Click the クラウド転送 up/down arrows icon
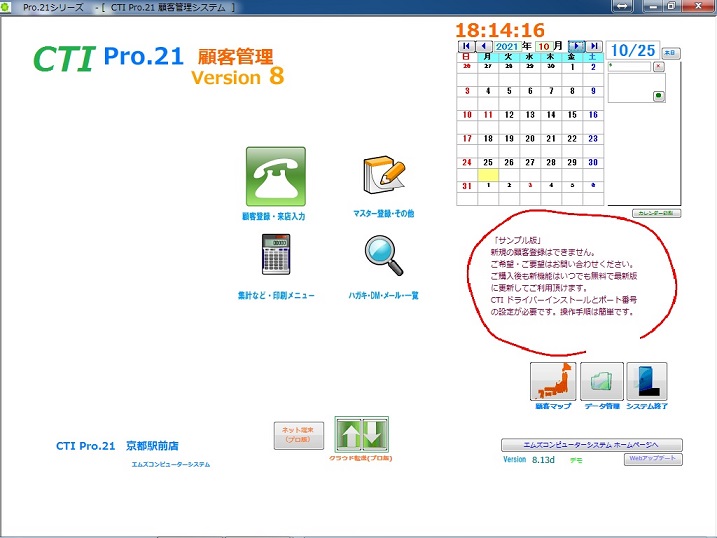The width and height of the screenshot is (717, 538). (362, 434)
